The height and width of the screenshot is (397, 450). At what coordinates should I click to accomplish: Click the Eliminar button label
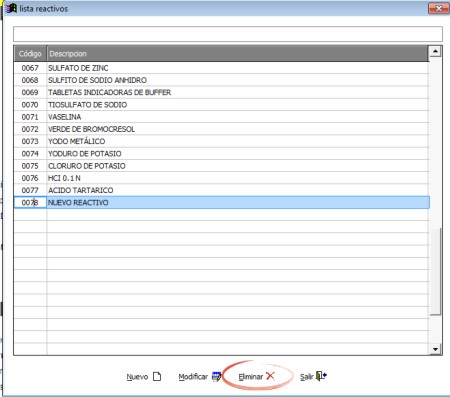click(x=251, y=377)
